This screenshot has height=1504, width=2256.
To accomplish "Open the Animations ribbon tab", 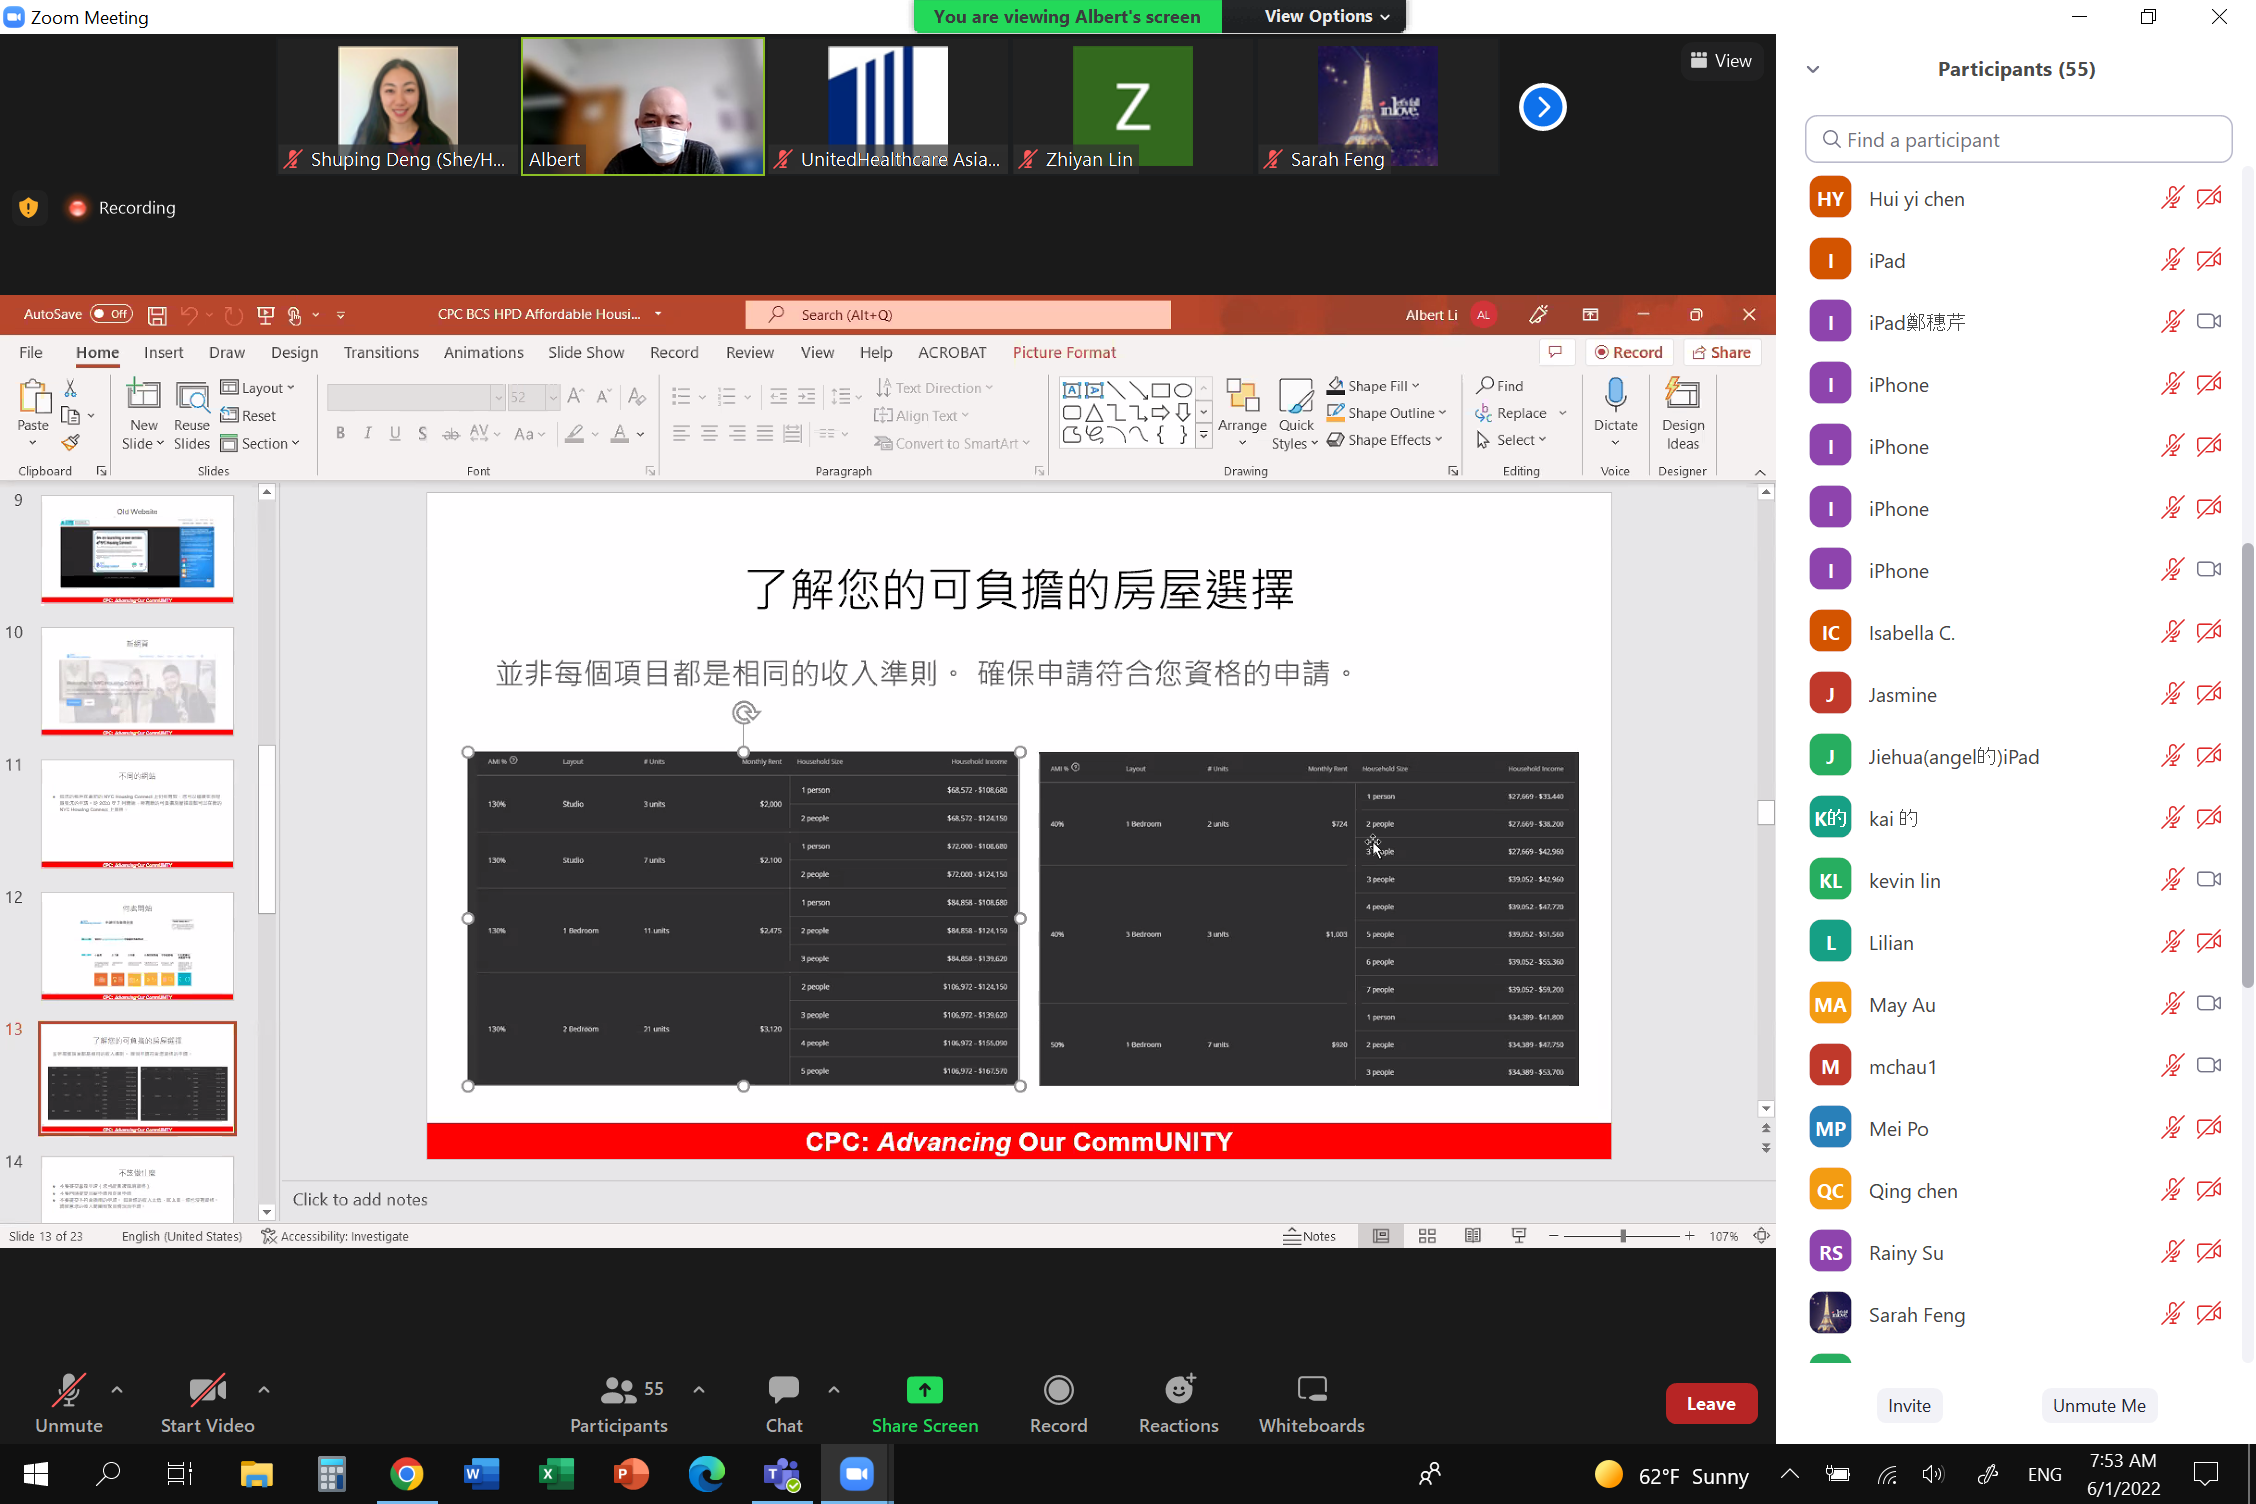I will 483,352.
